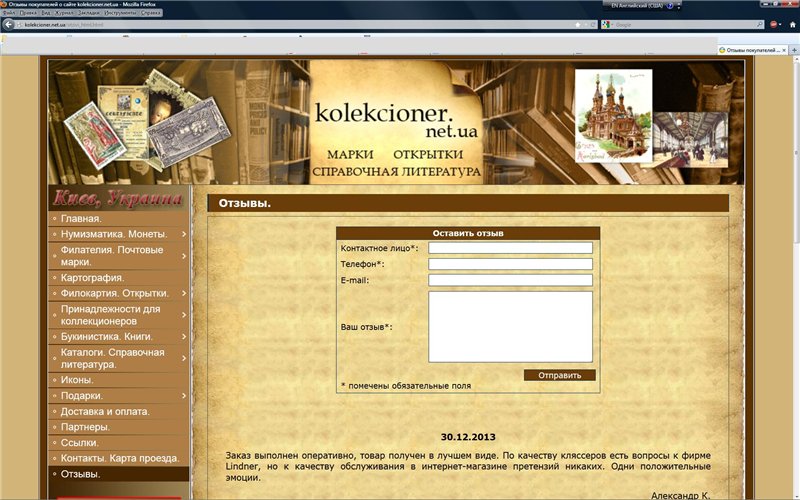The image size is (800, 500).
Task: Click the Контактное лицо input field
Action: [x=510, y=248]
